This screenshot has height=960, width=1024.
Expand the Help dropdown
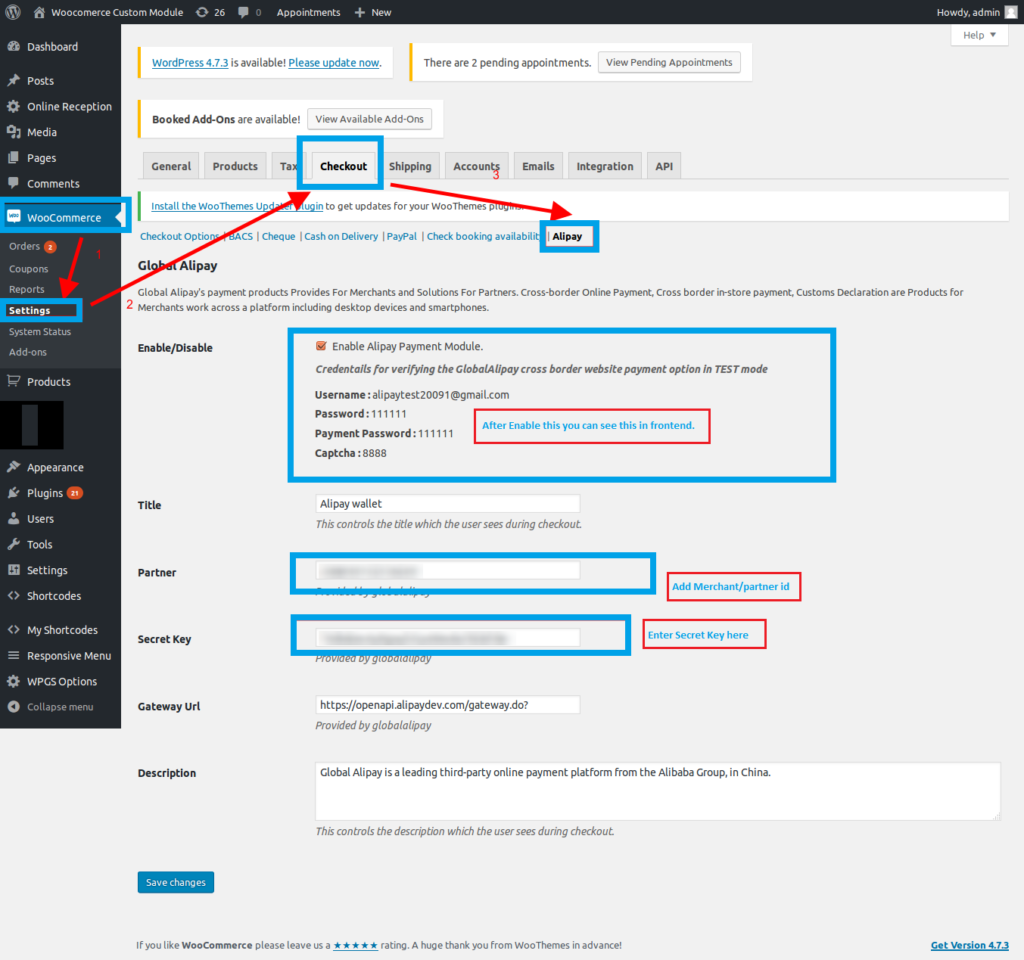[x=979, y=35]
